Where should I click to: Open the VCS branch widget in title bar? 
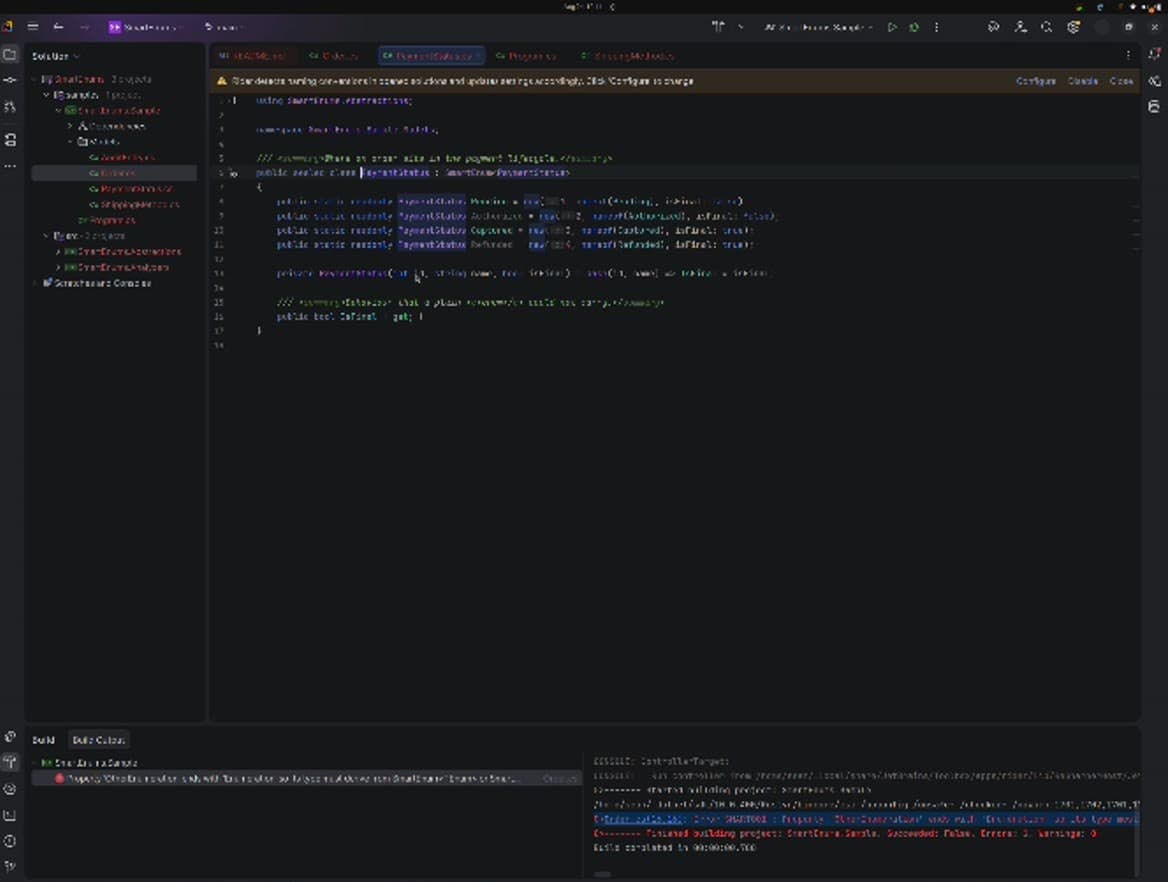click(223, 27)
